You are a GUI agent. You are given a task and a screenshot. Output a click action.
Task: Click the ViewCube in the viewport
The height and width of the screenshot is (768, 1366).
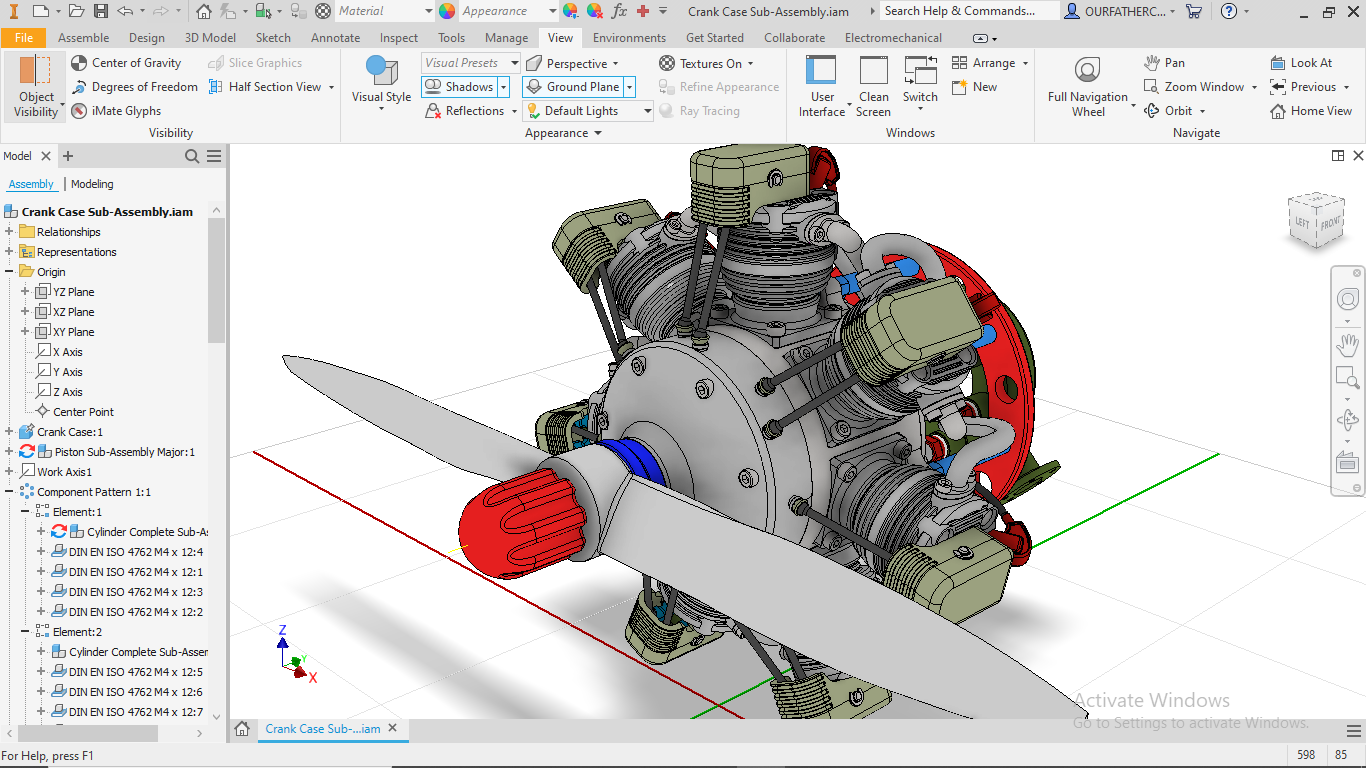1315,222
